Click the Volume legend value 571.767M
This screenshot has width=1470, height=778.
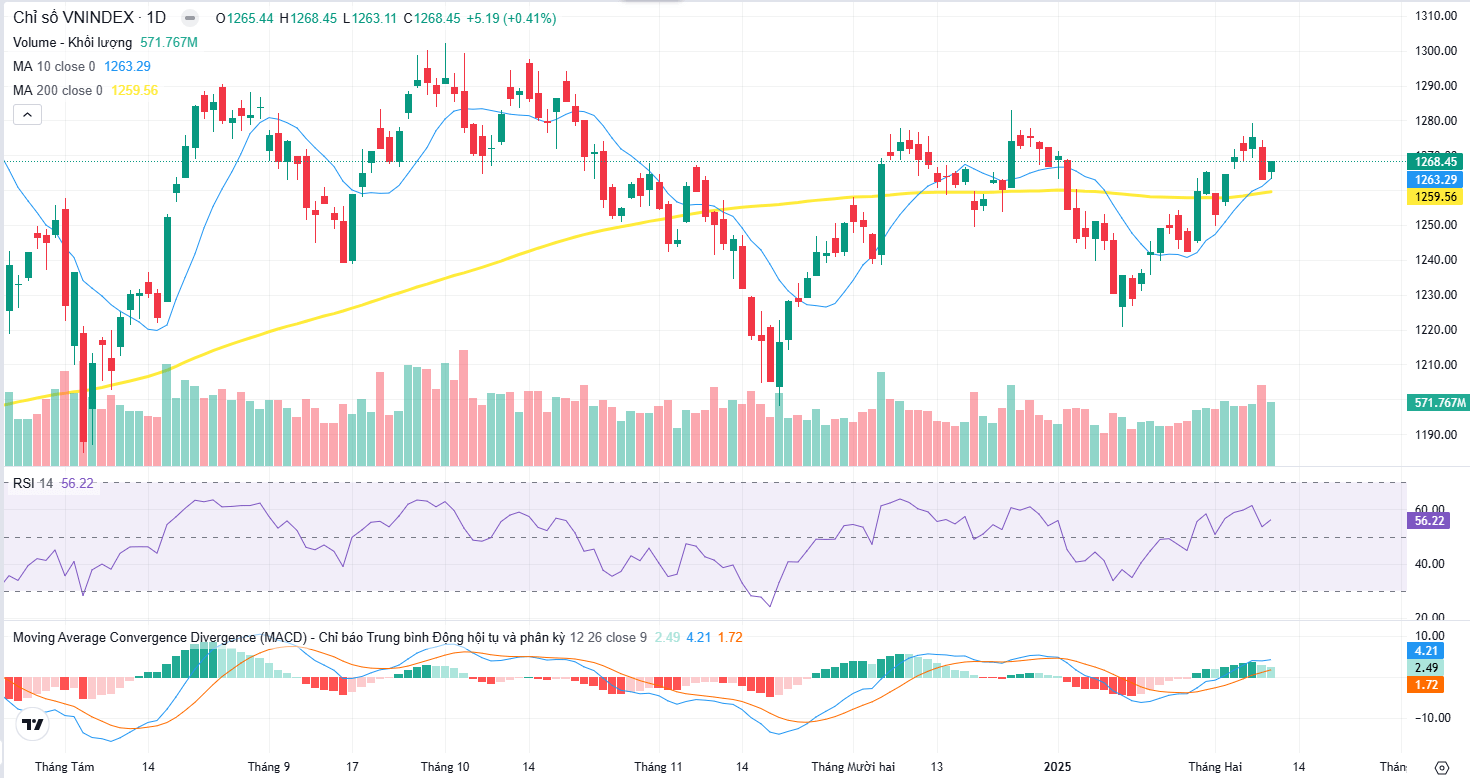pyautogui.click(x=169, y=42)
